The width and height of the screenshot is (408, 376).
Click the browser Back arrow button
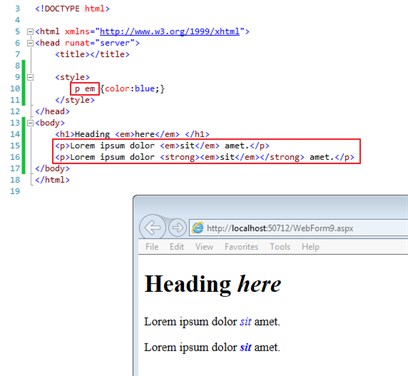pyautogui.click(x=152, y=228)
